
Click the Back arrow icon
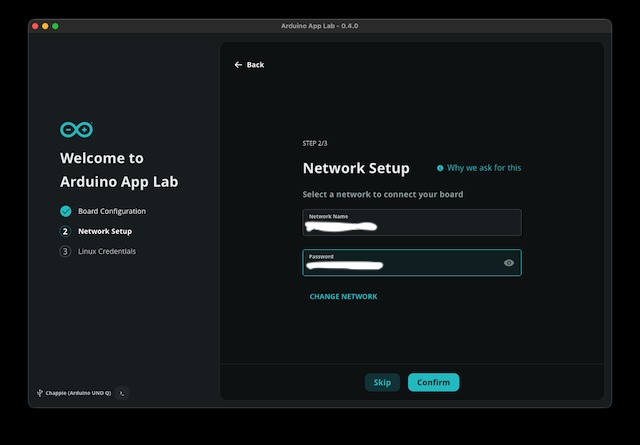click(238, 65)
